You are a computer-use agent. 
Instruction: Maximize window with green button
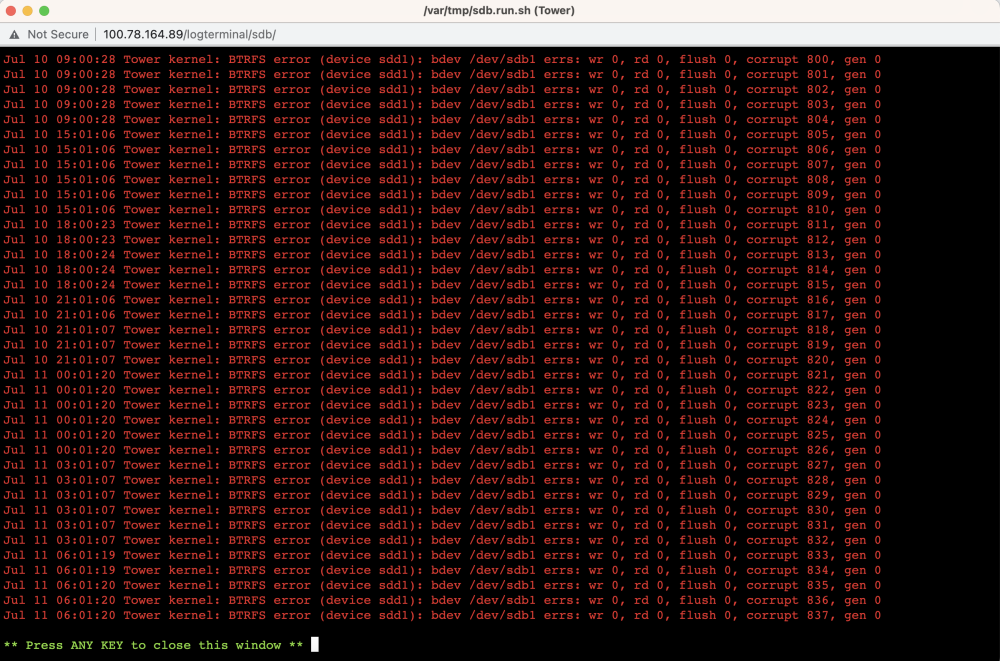coord(44,10)
